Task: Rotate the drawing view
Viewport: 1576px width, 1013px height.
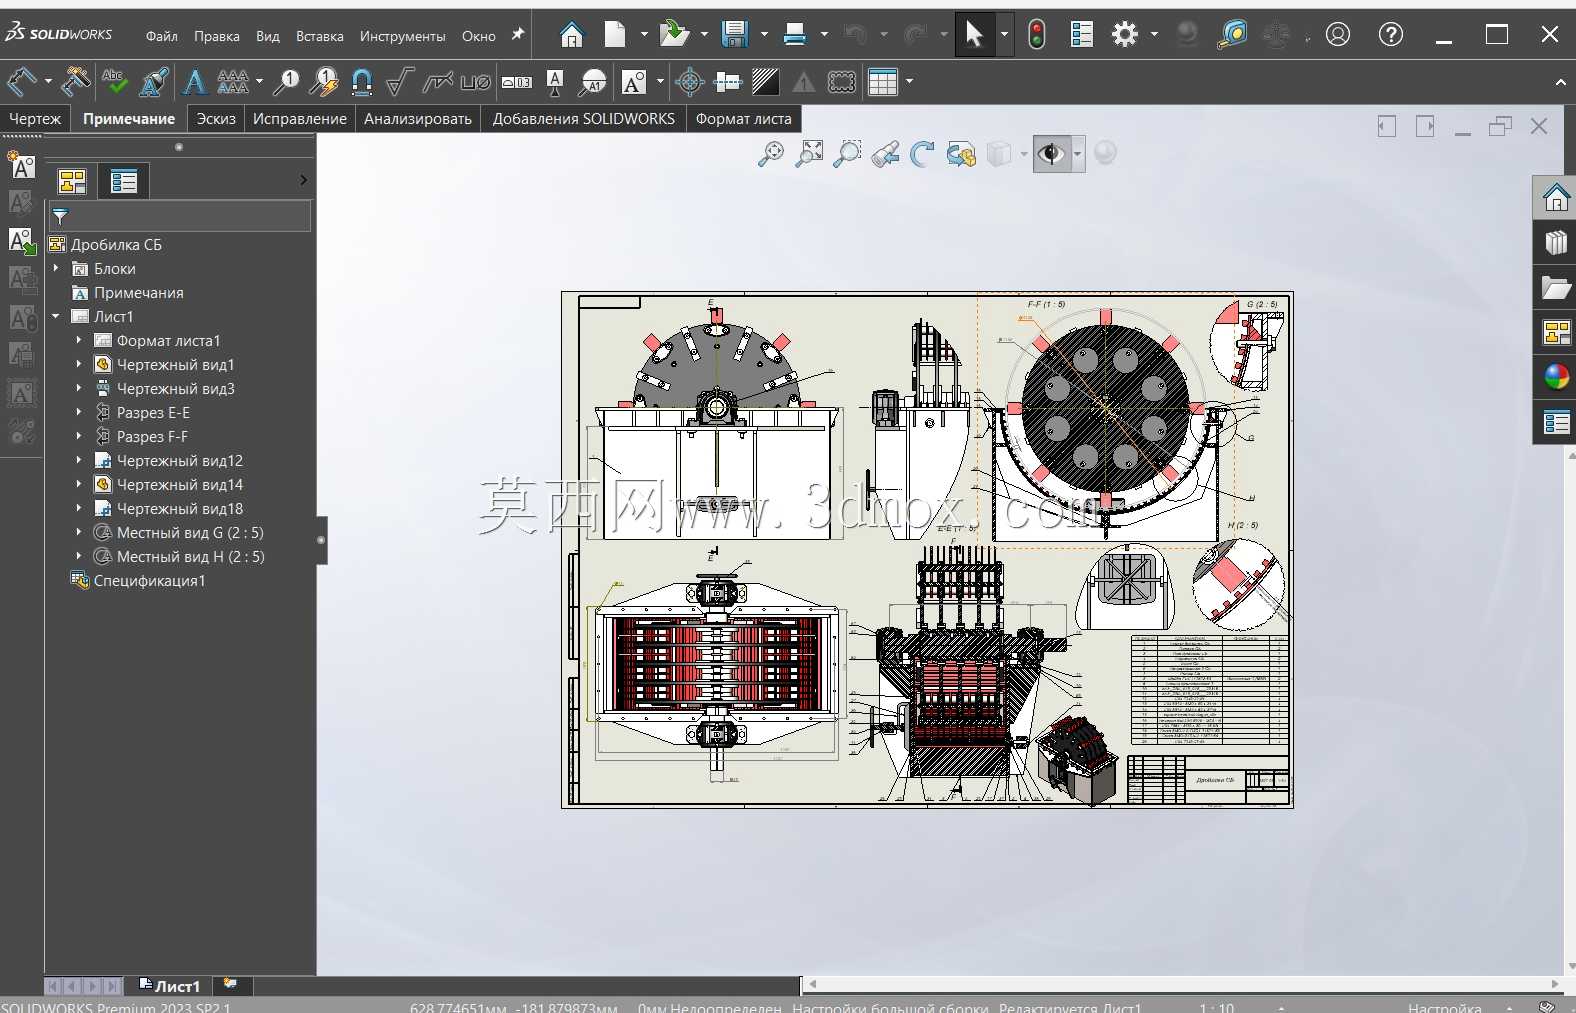Action: (x=922, y=153)
